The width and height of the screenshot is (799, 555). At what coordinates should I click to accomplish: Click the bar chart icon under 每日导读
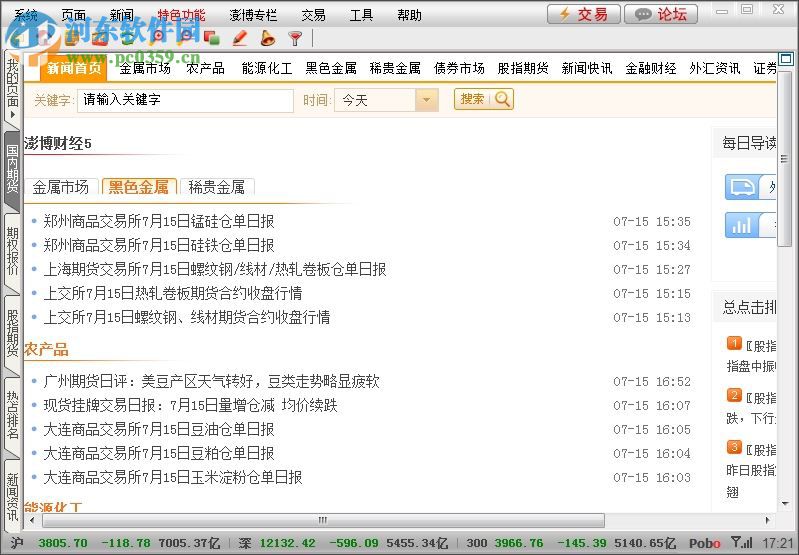coord(742,225)
